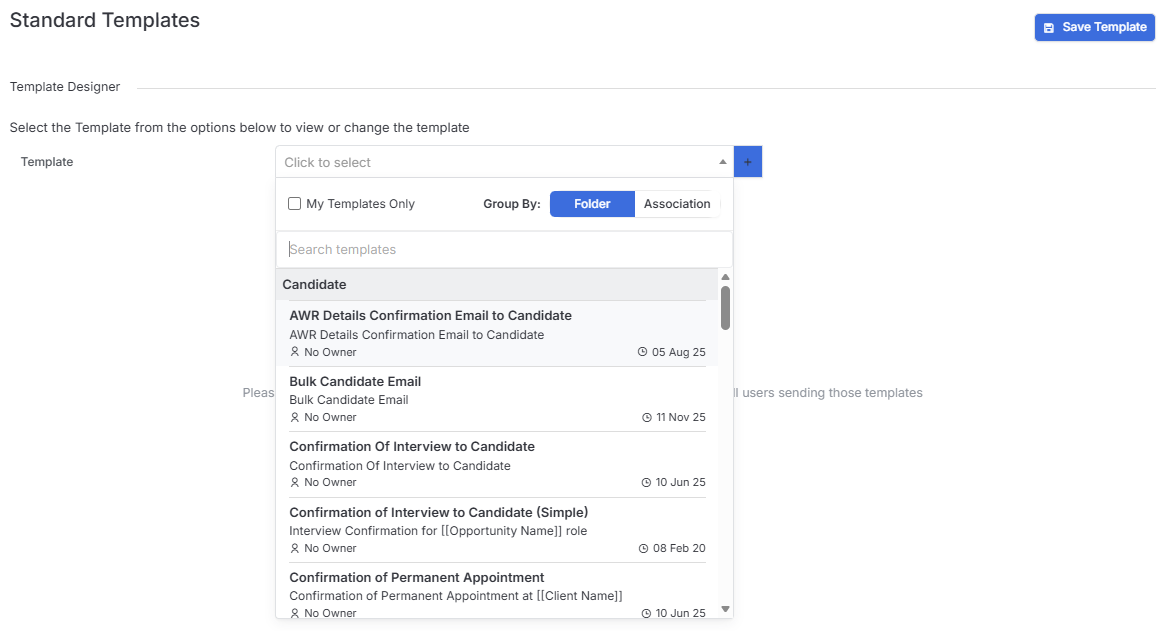Click owner icon on Confirmation Of Interview to Candidate row
The width and height of the screenshot is (1175, 631).
point(294,483)
